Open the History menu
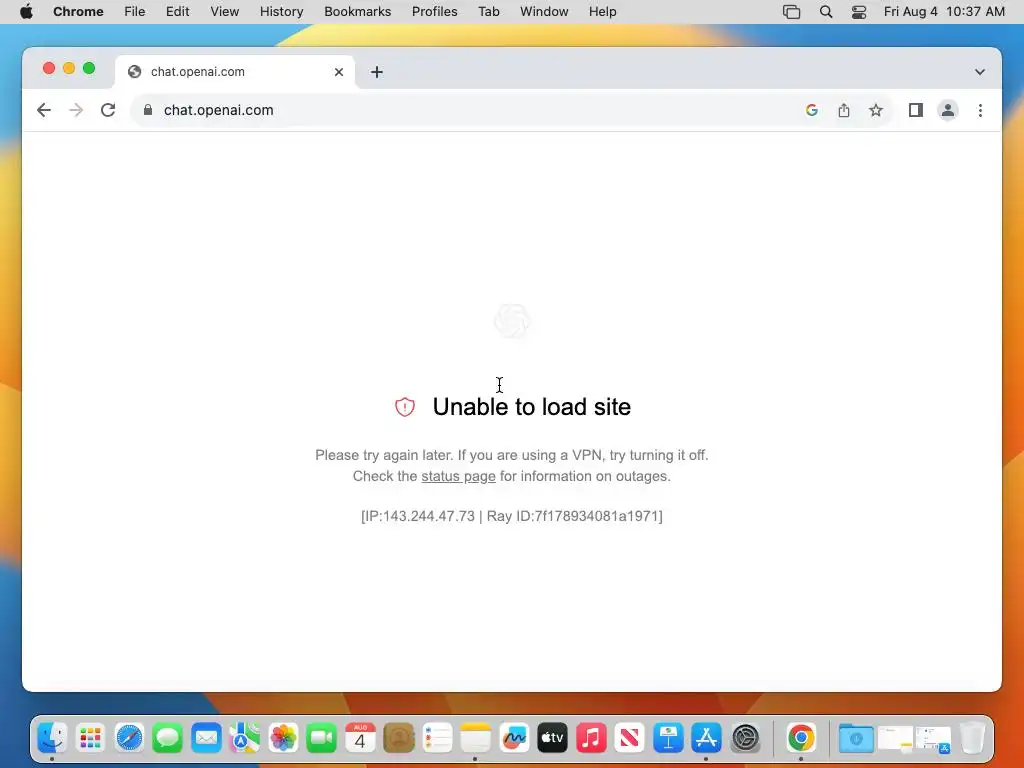 pos(281,12)
